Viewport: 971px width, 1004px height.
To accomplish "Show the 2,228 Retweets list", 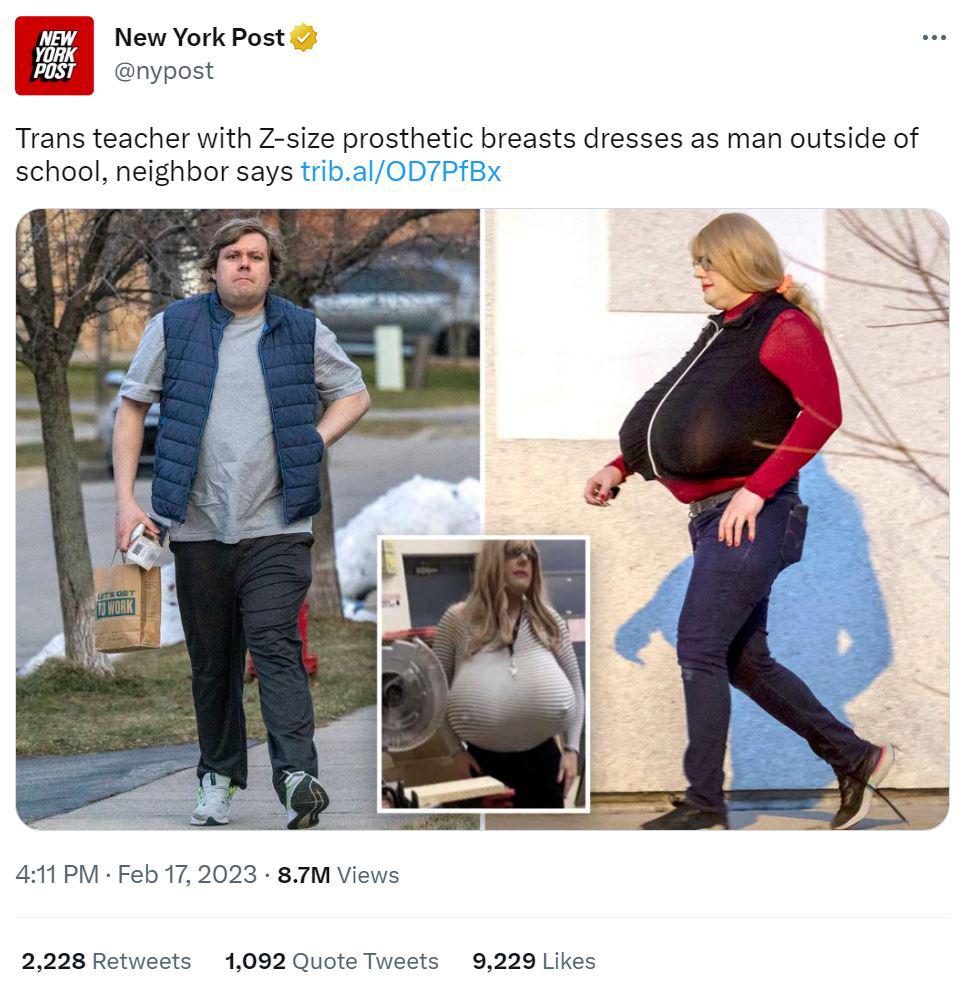I will tap(106, 961).
